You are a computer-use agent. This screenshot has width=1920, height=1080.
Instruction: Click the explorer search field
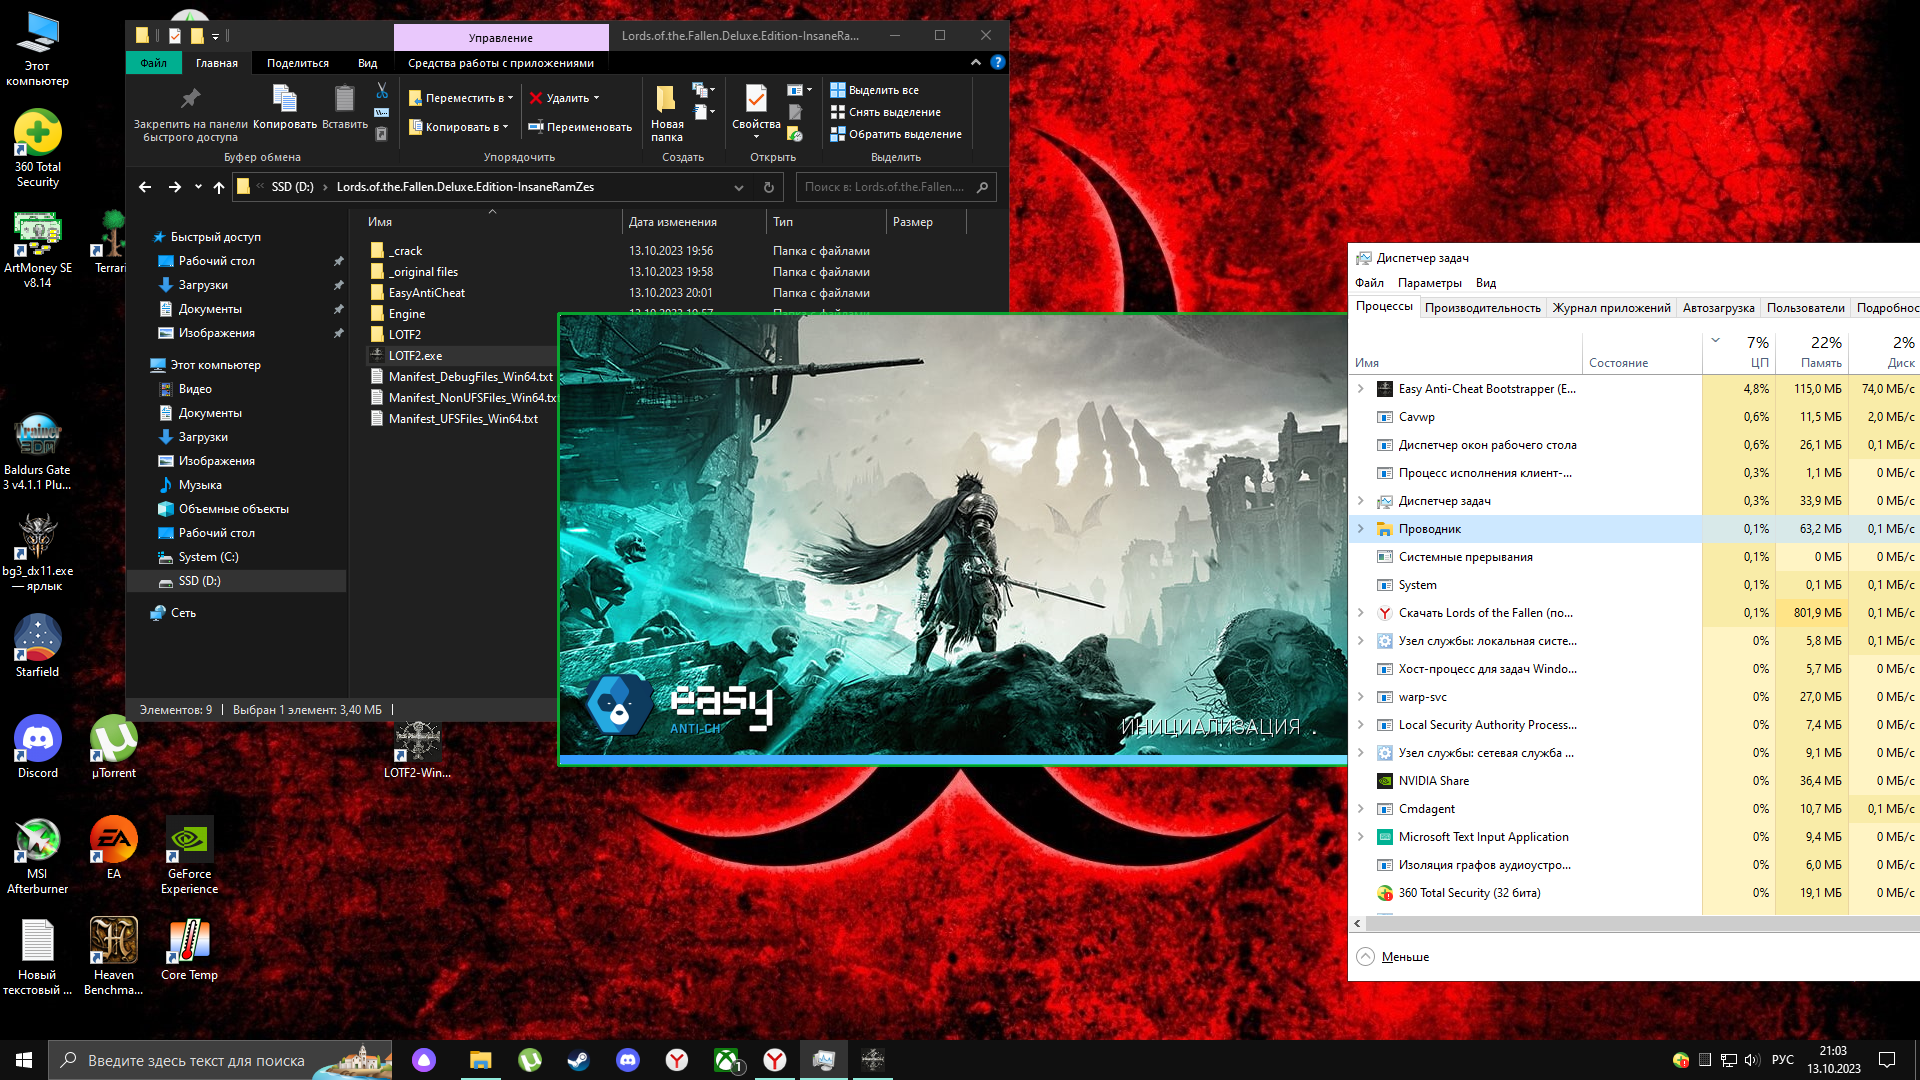(x=885, y=187)
